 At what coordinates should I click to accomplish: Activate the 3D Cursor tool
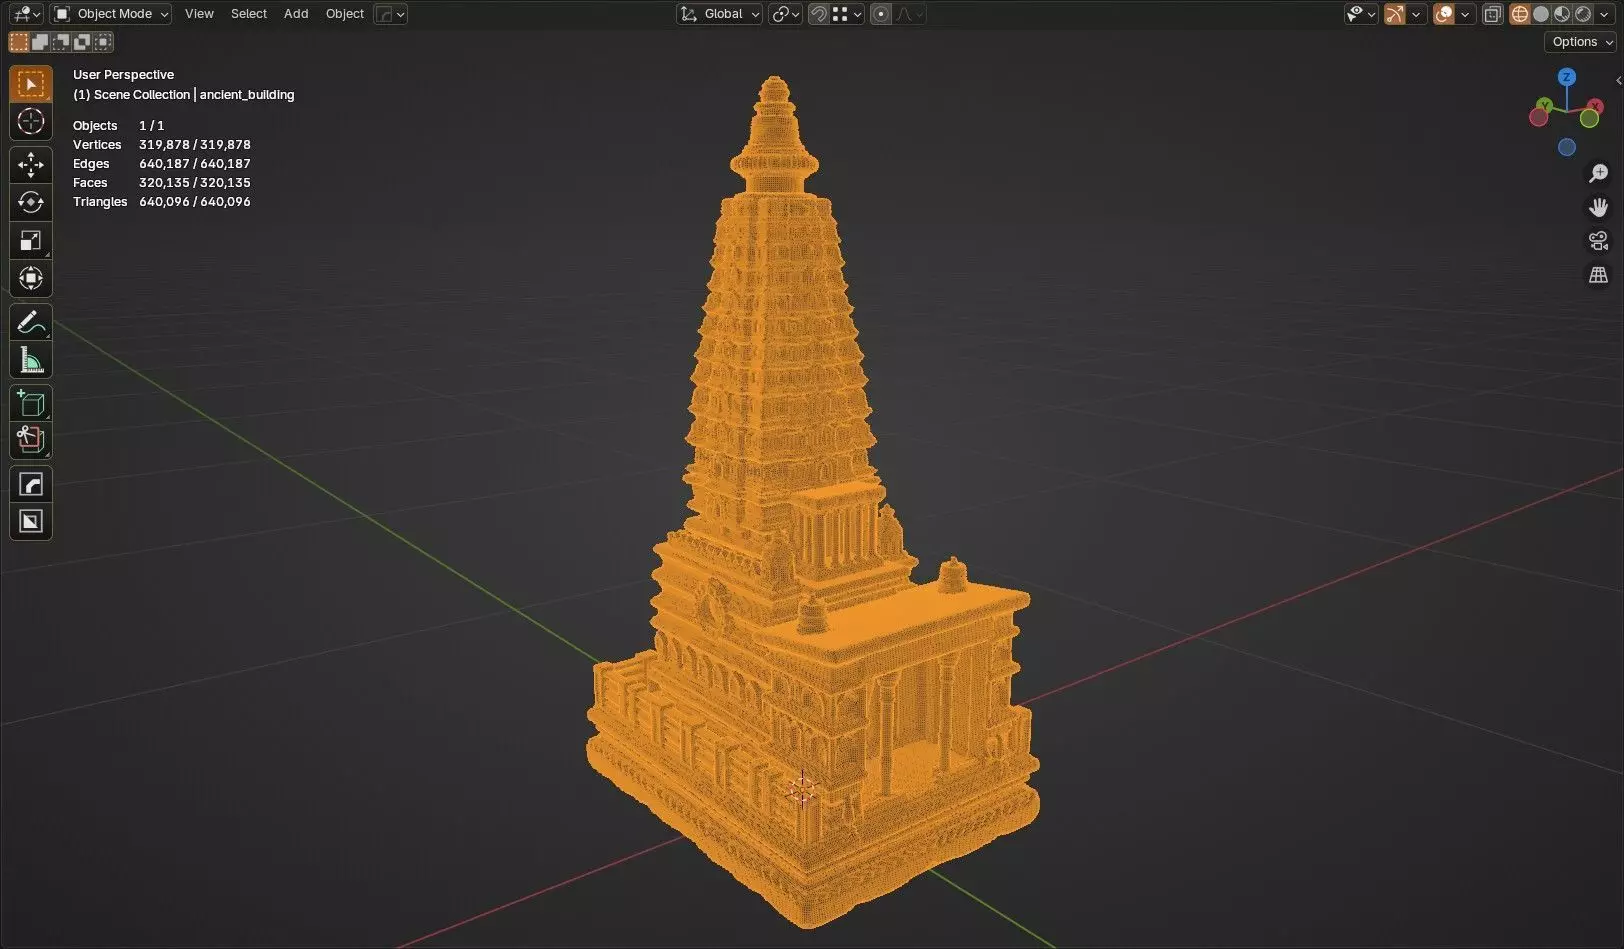click(31, 121)
